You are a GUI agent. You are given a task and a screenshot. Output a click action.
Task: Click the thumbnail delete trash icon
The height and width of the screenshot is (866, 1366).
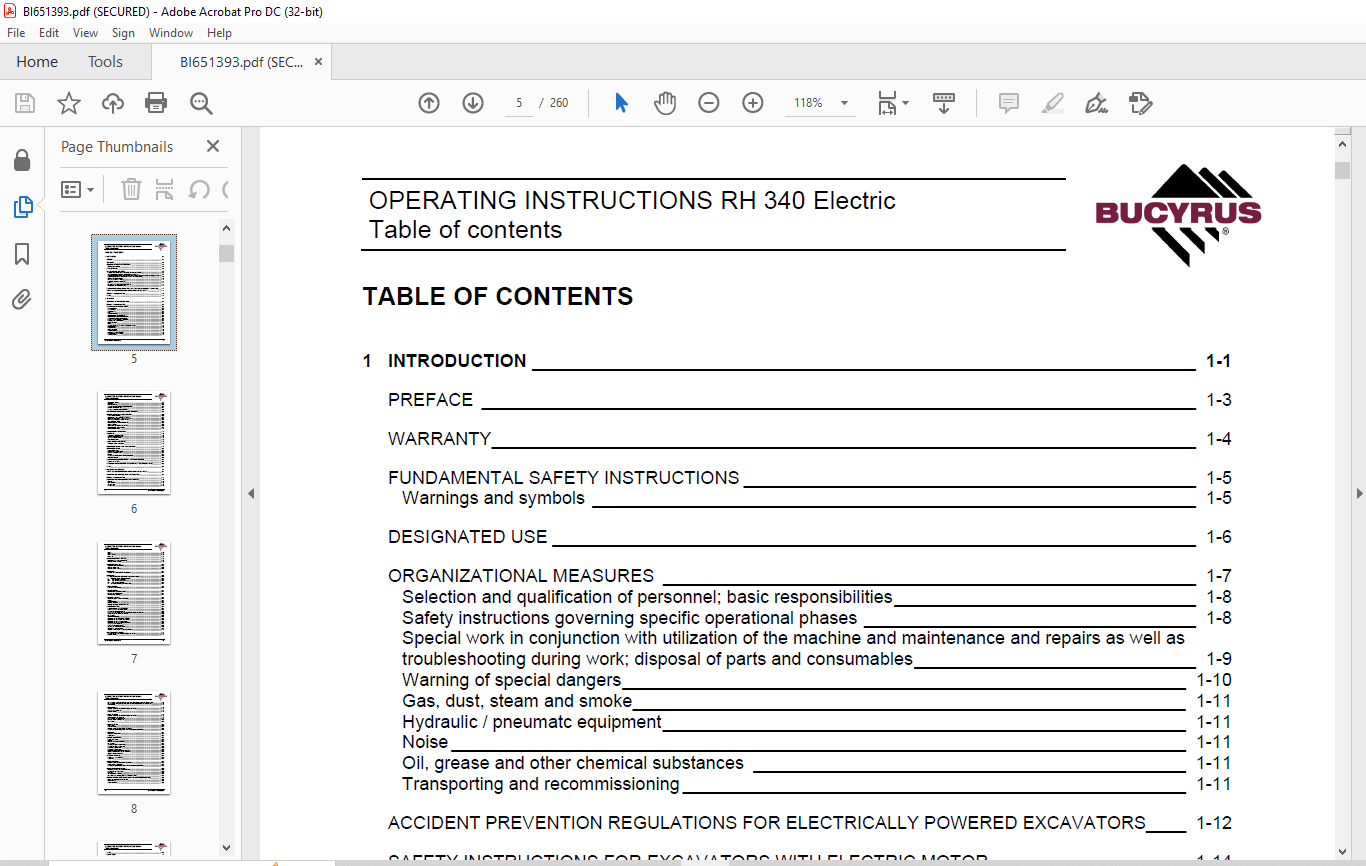click(x=131, y=189)
